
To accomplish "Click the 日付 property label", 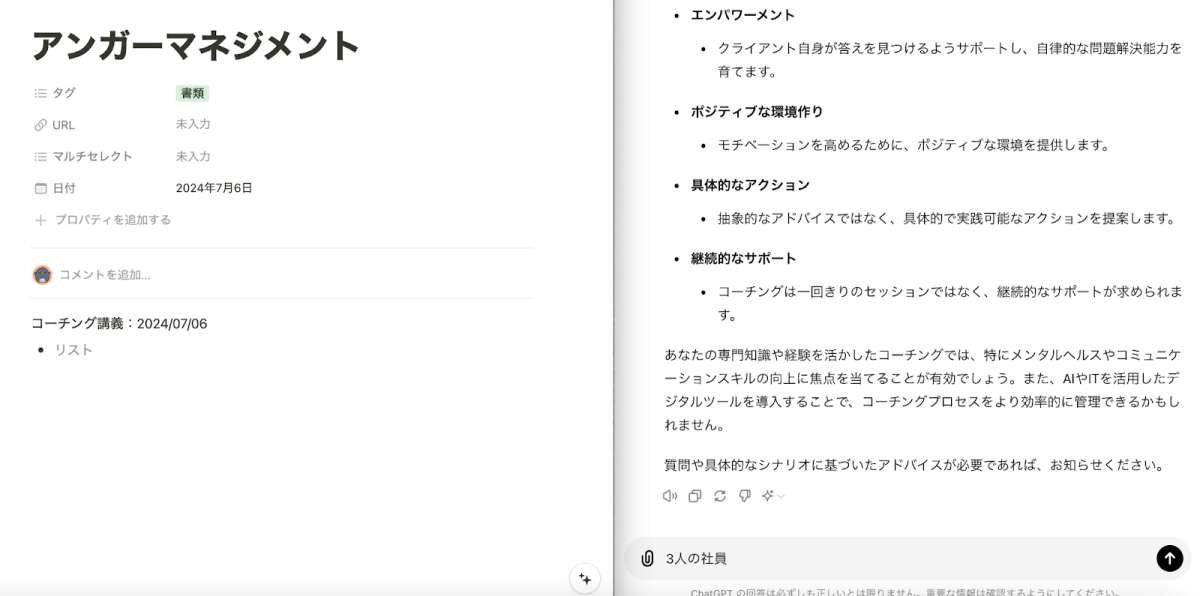I will [63, 188].
